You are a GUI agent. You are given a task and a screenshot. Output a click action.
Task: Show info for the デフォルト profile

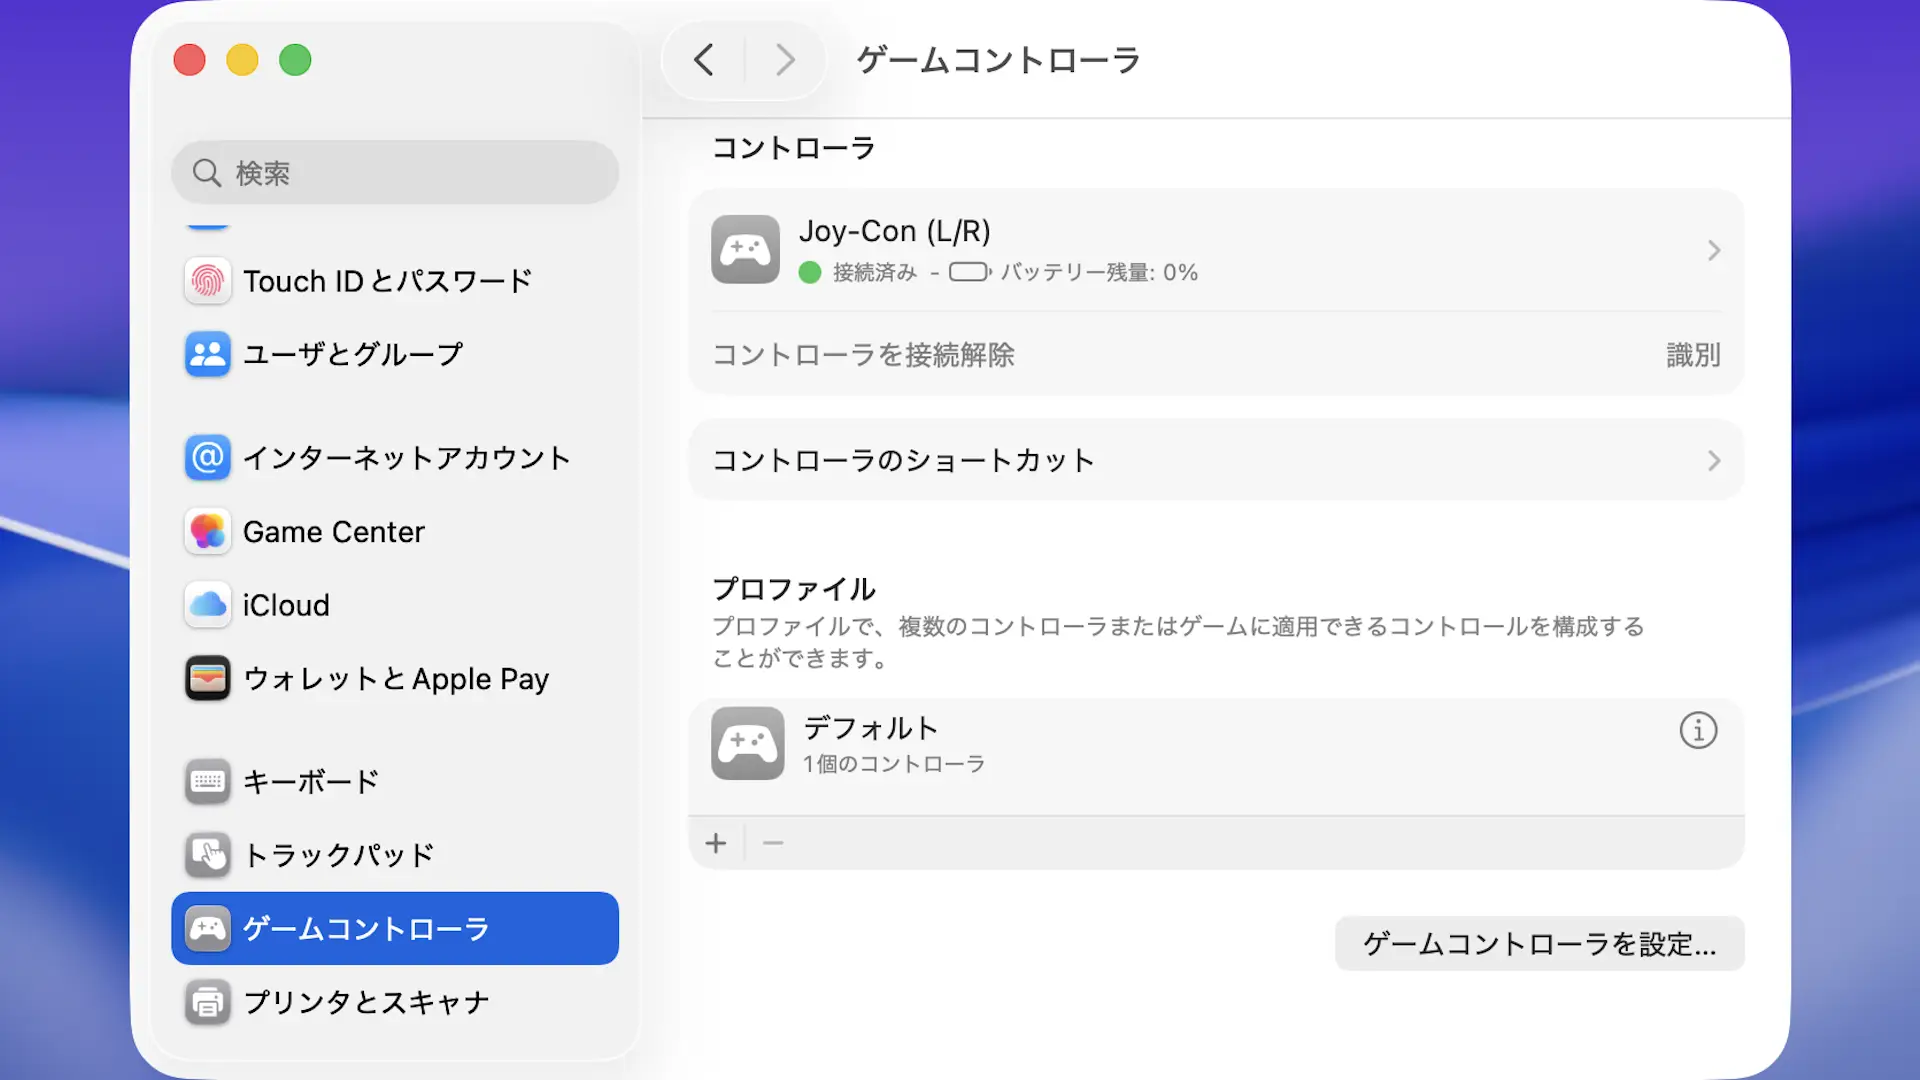(1698, 731)
